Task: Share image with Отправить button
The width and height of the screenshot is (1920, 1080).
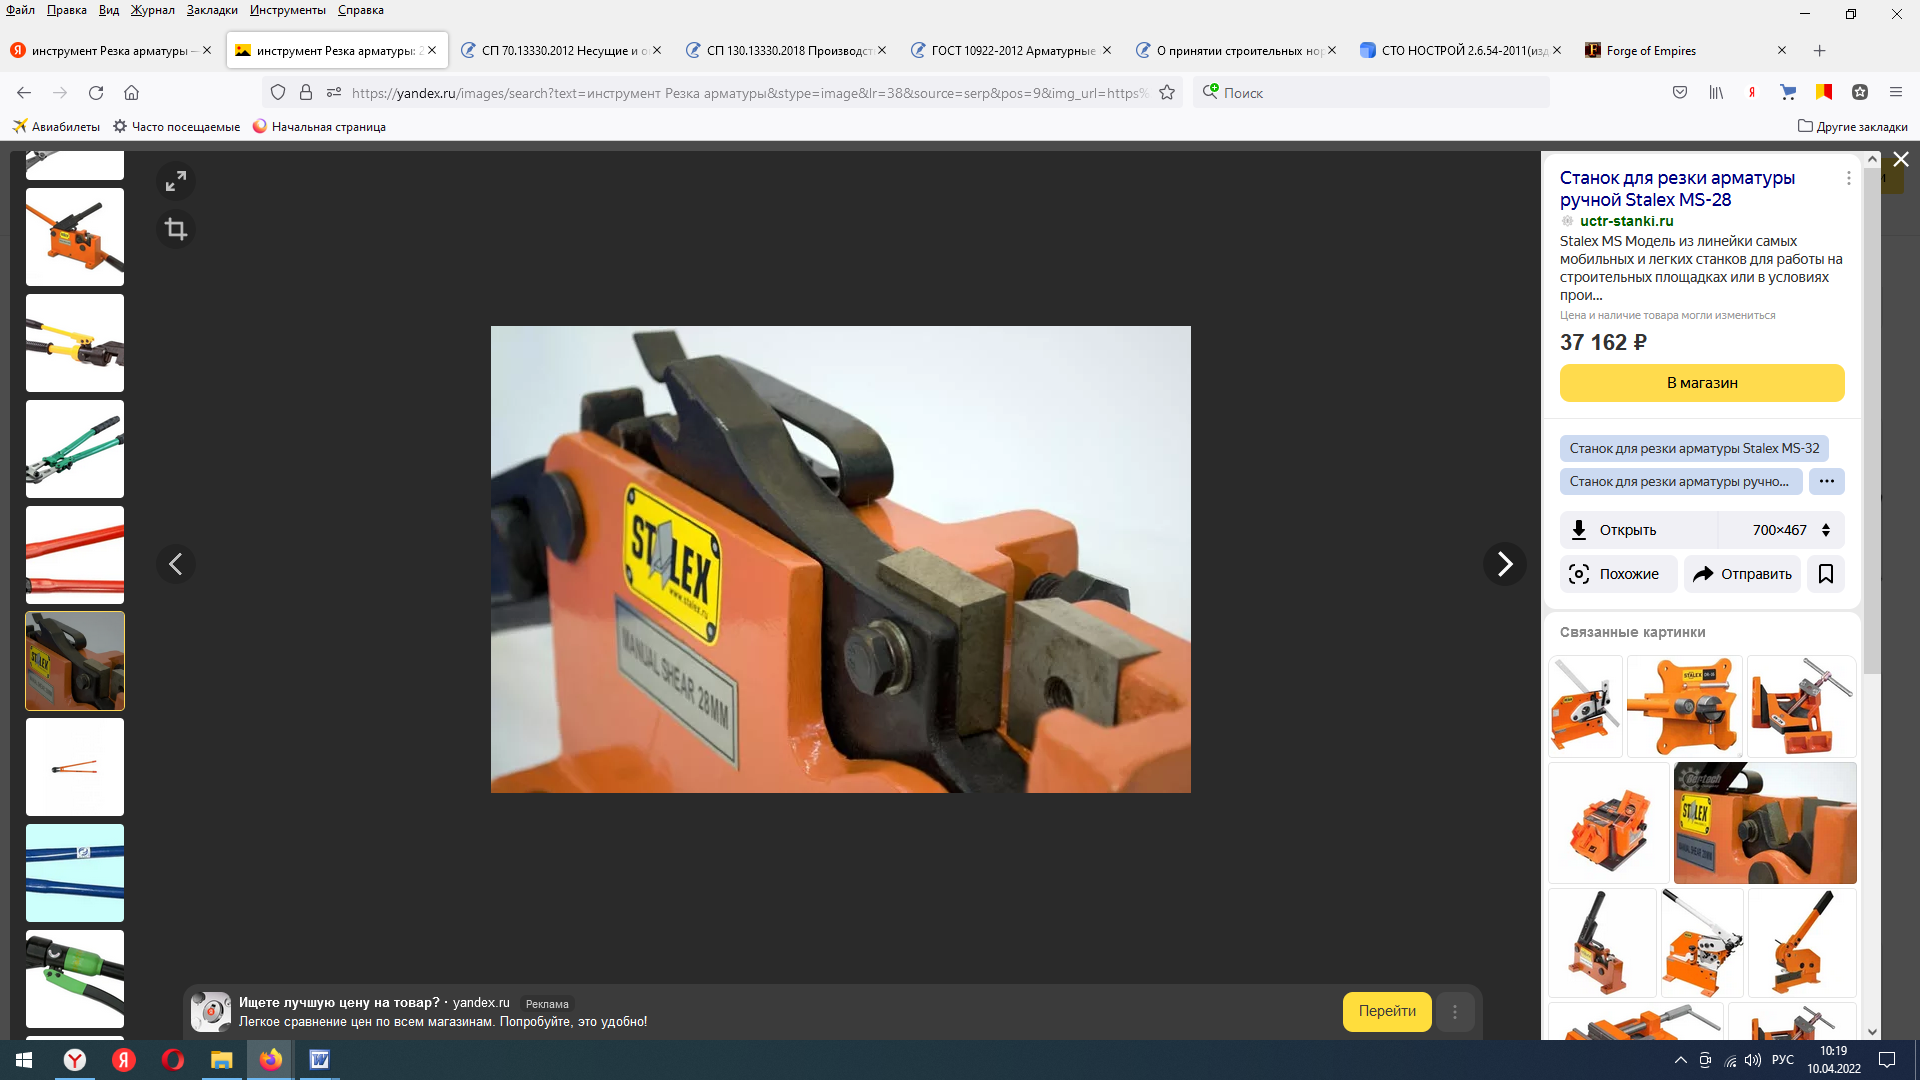Action: tap(1742, 574)
